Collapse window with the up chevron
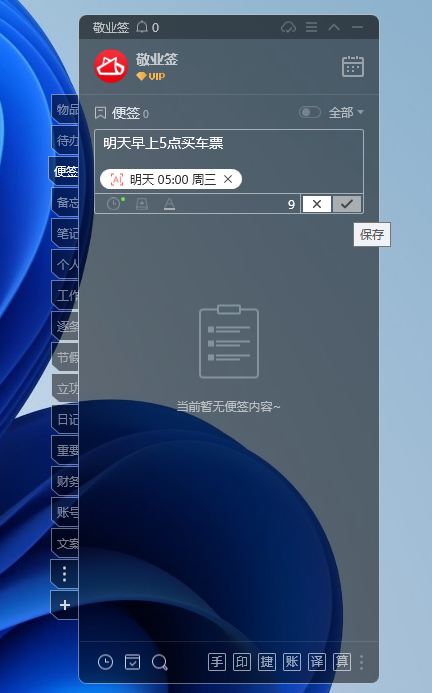Screen dimensions: 432x693 (x=334, y=27)
